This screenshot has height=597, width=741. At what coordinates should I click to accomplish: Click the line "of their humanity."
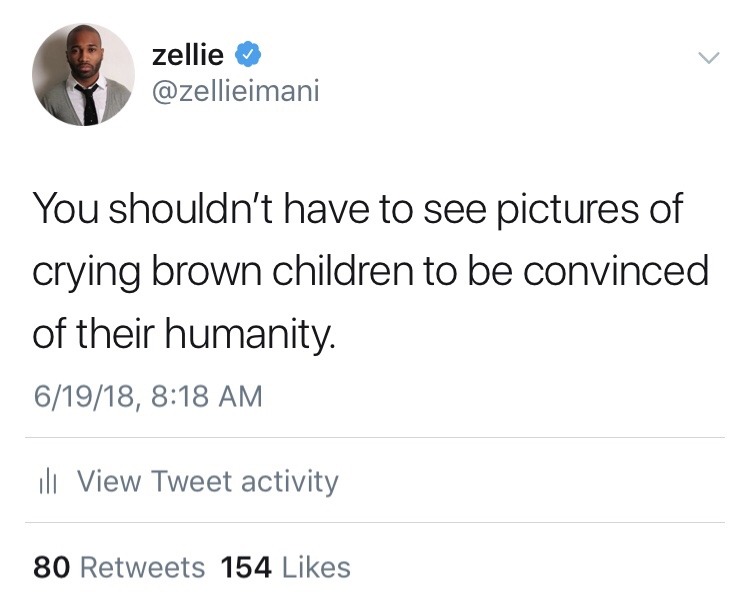[x=183, y=333]
